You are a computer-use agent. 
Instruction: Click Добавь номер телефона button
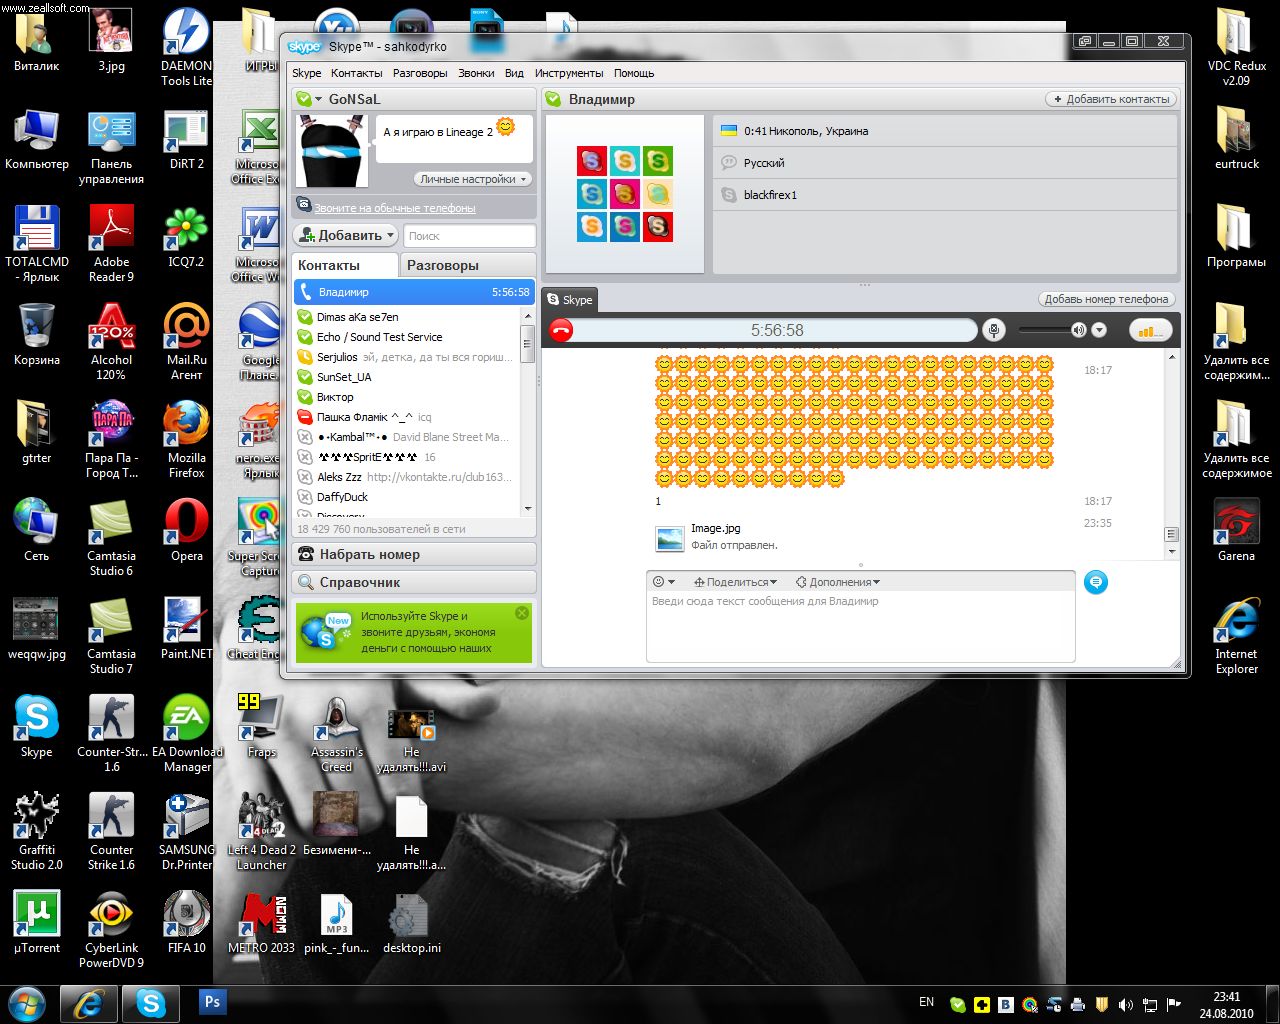coord(1106,299)
